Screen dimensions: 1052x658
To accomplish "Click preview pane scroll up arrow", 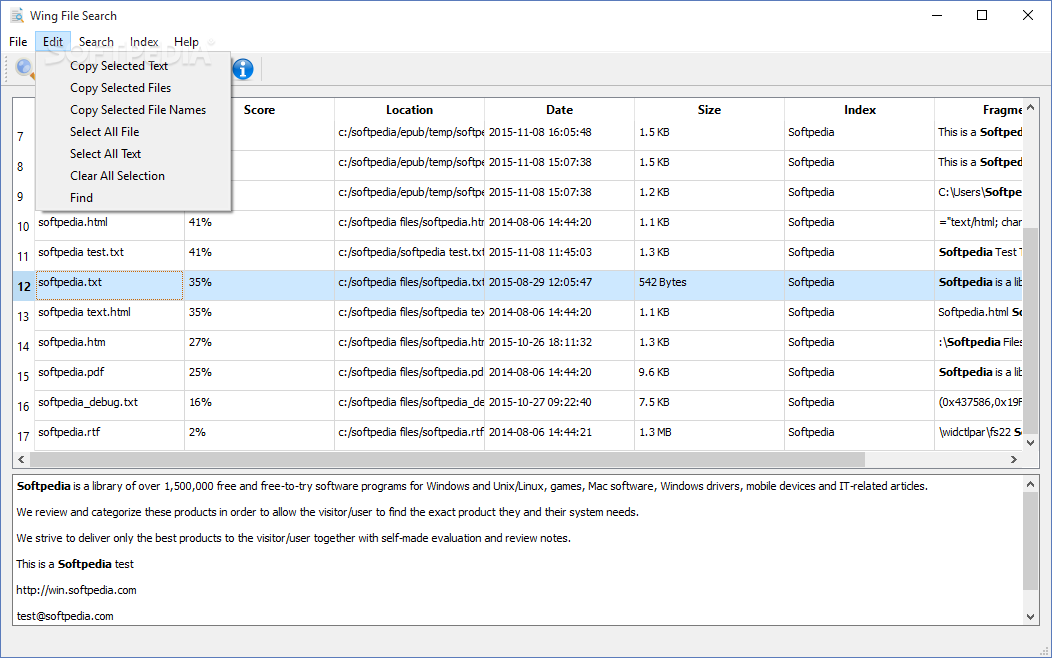I will coord(1031,484).
